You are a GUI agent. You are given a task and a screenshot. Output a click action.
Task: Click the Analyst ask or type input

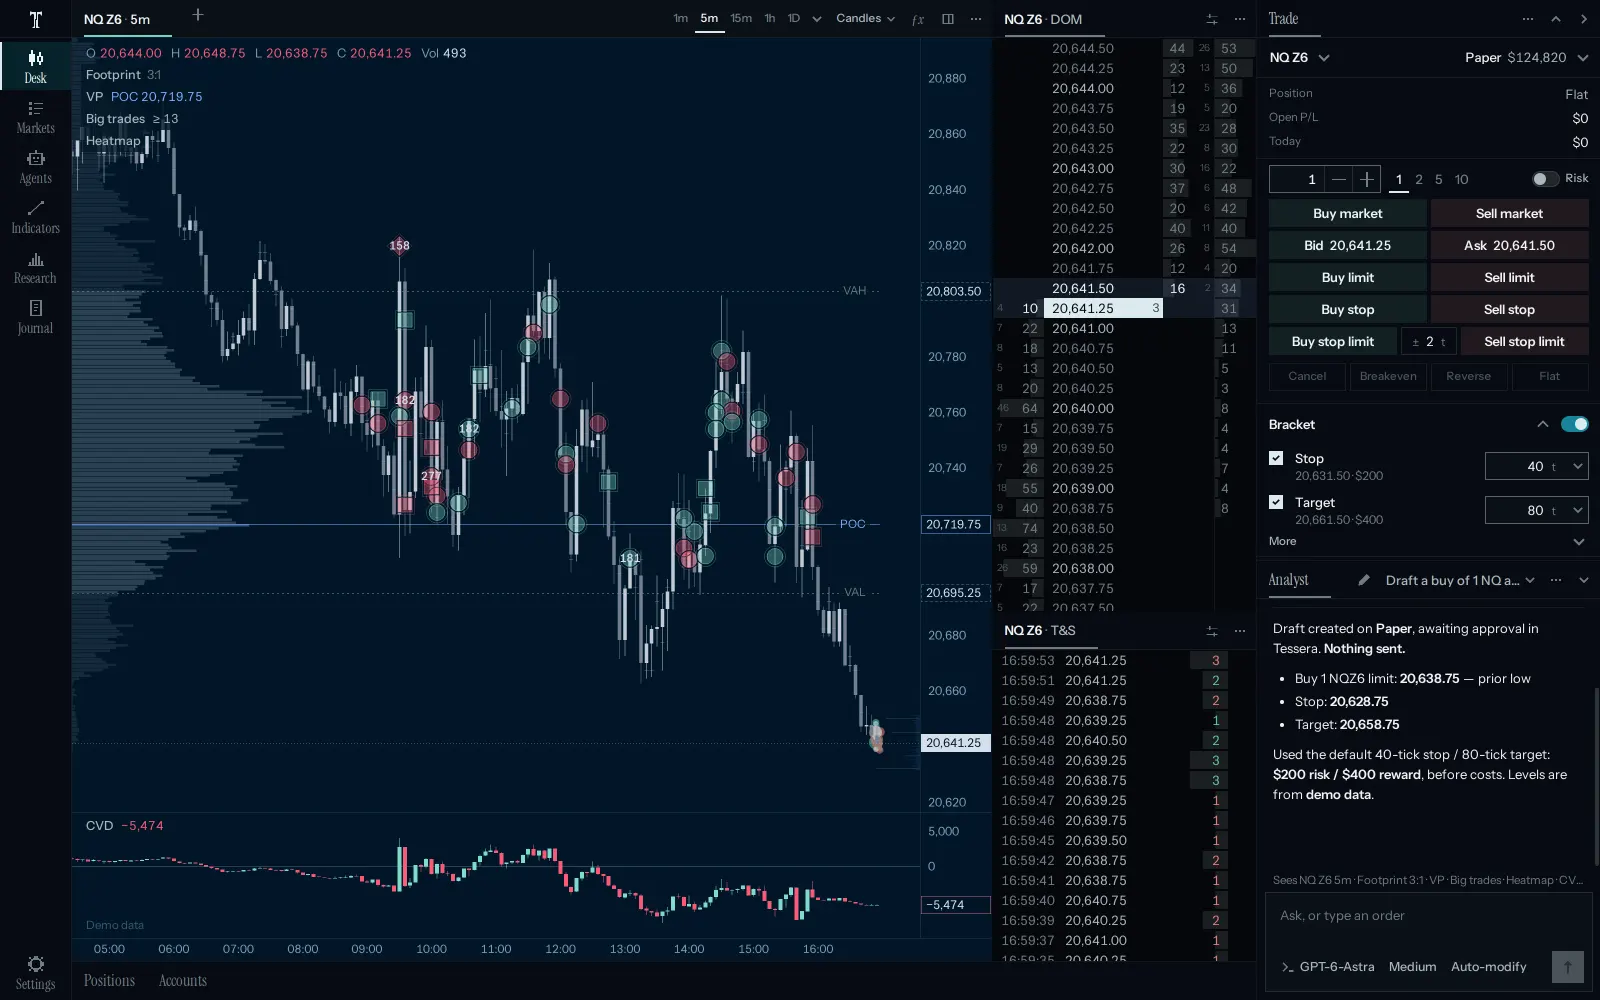click(1428, 916)
